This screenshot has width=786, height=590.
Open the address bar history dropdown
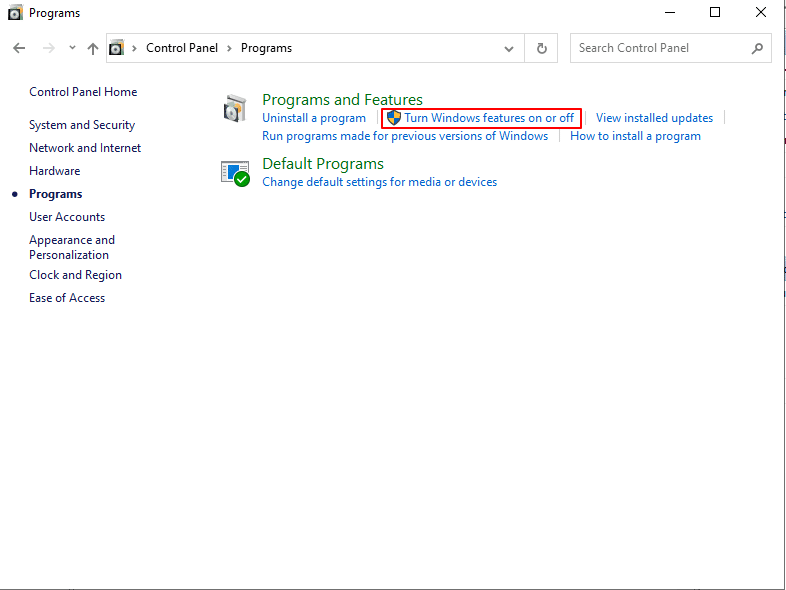click(x=509, y=49)
